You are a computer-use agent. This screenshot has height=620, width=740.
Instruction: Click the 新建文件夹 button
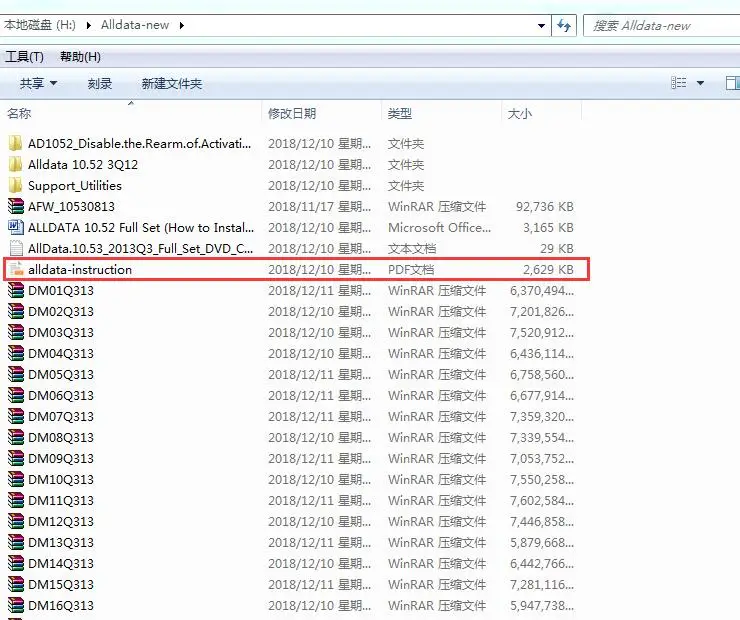coord(172,84)
